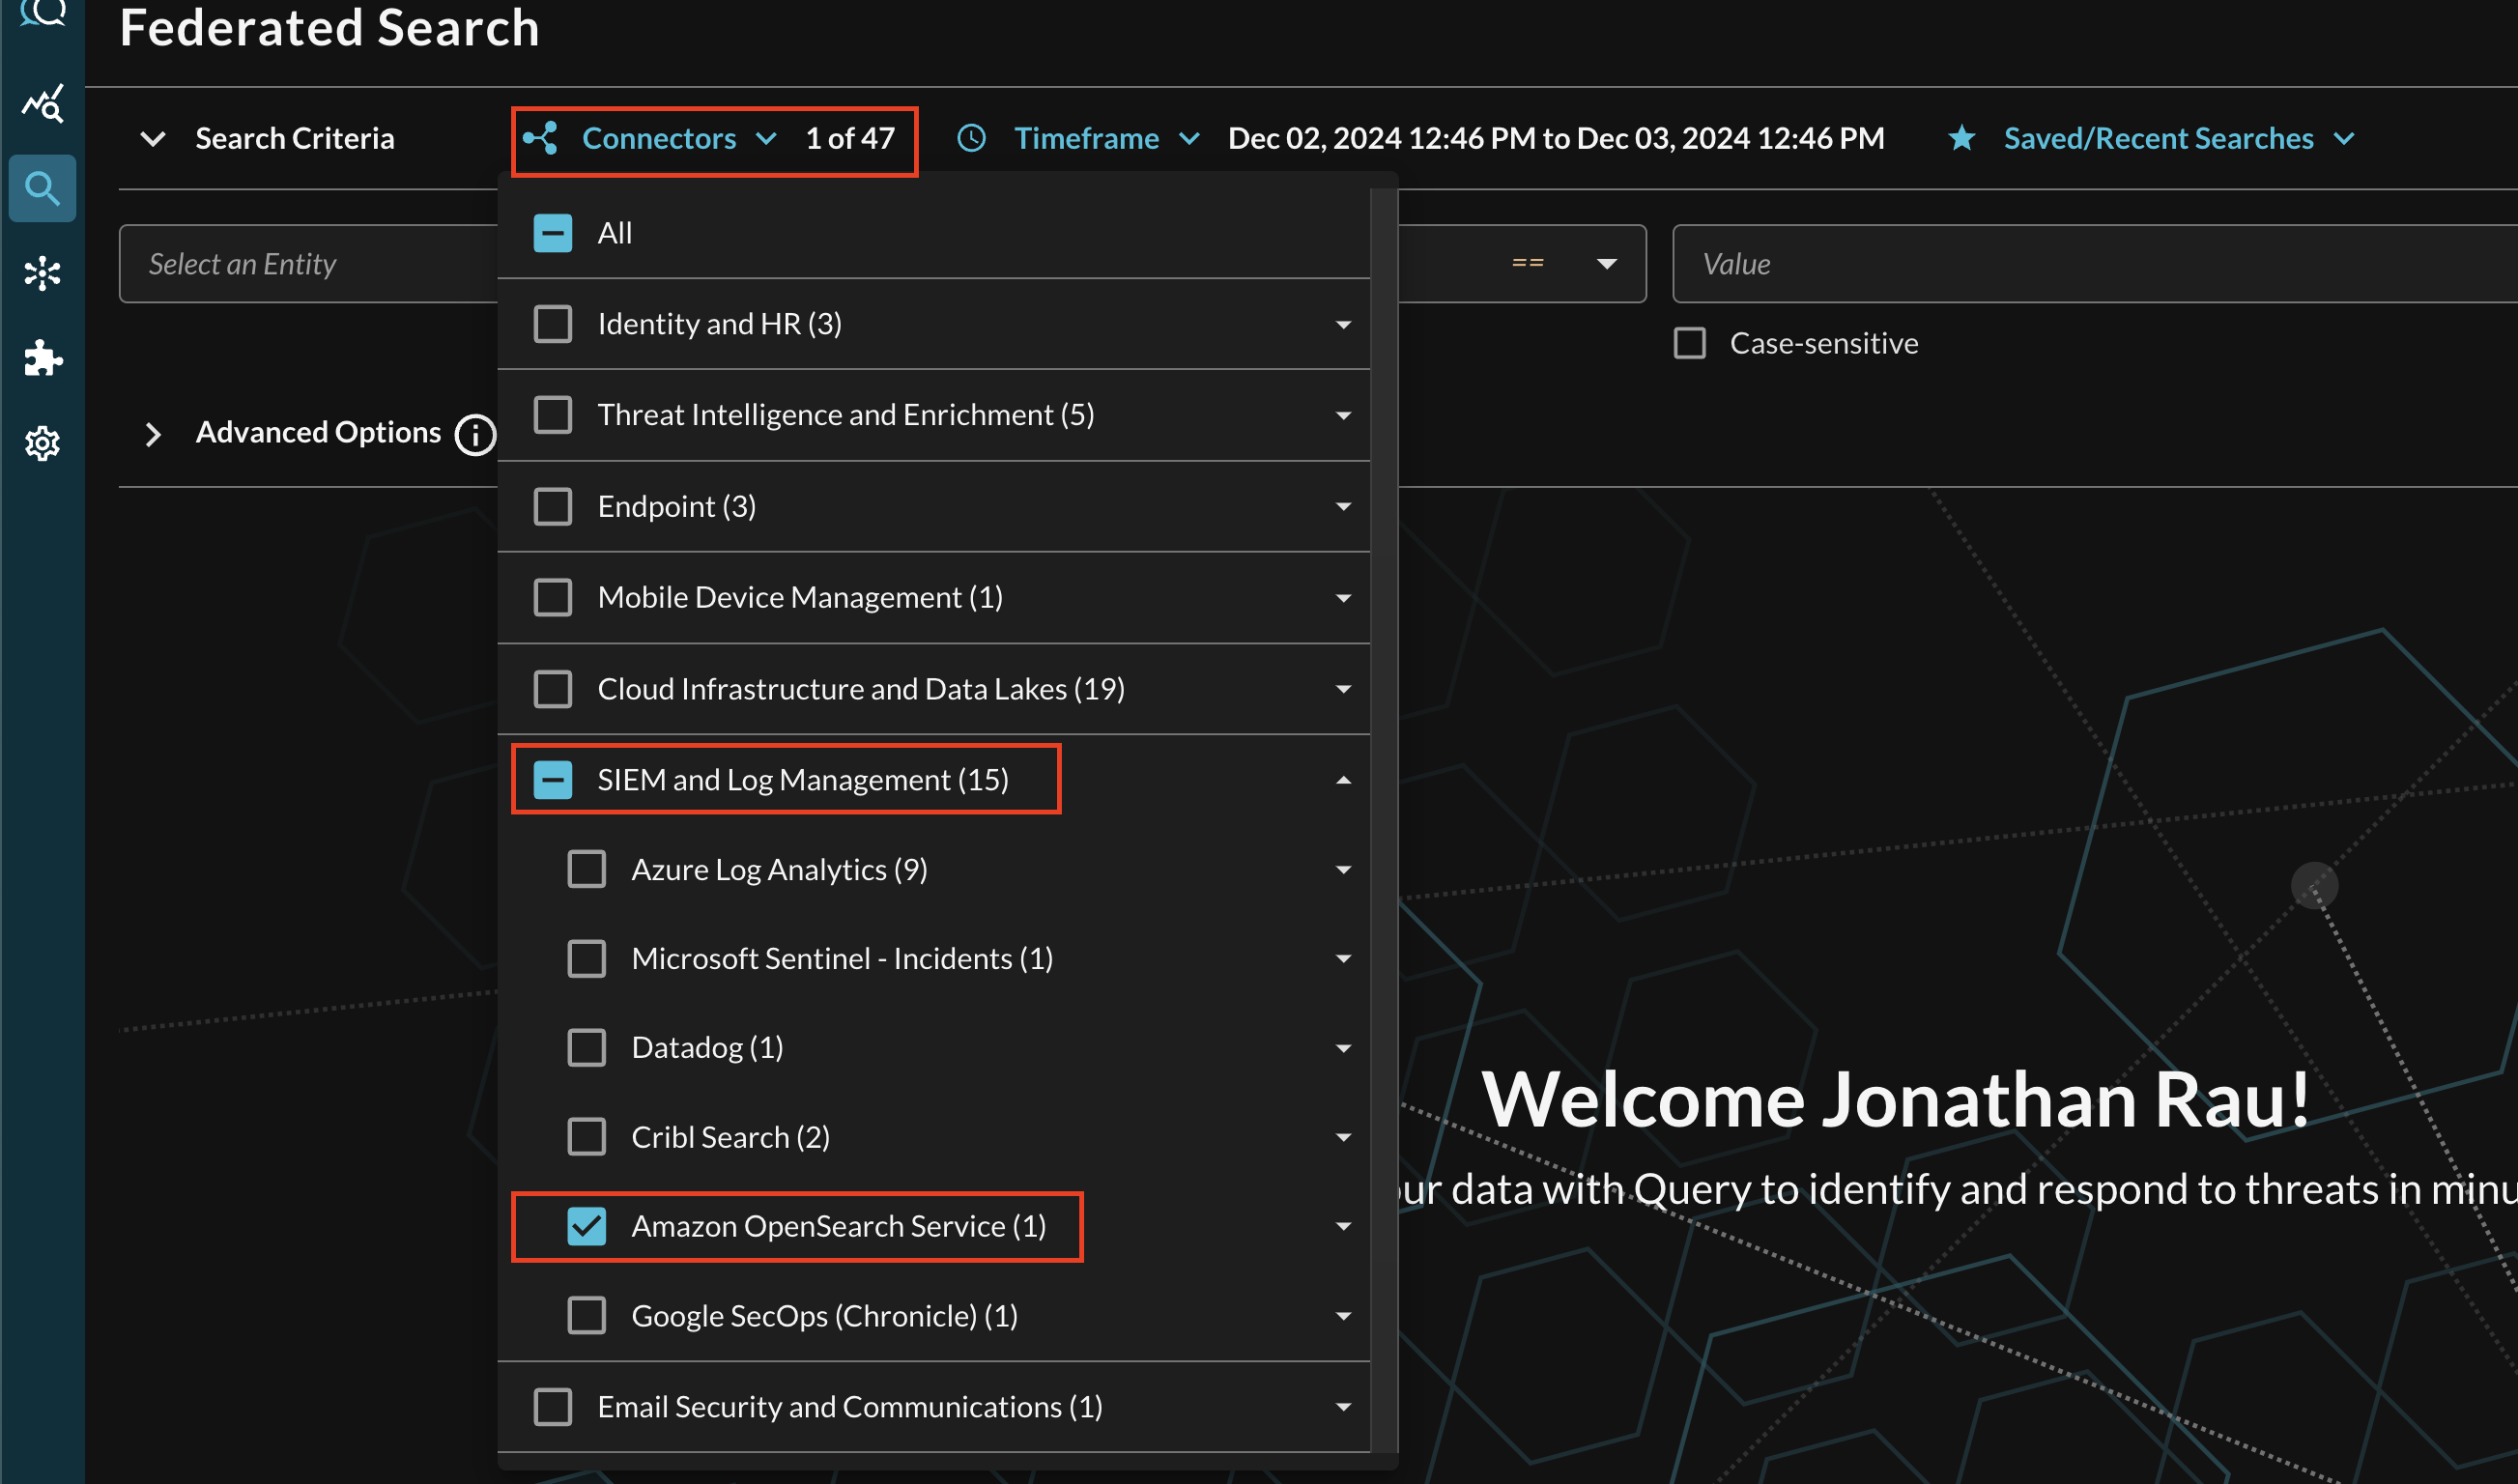Image resolution: width=2518 pixels, height=1484 pixels.
Task: Expand Threat Intelligence and Enrichment arrow
Action: point(1344,416)
